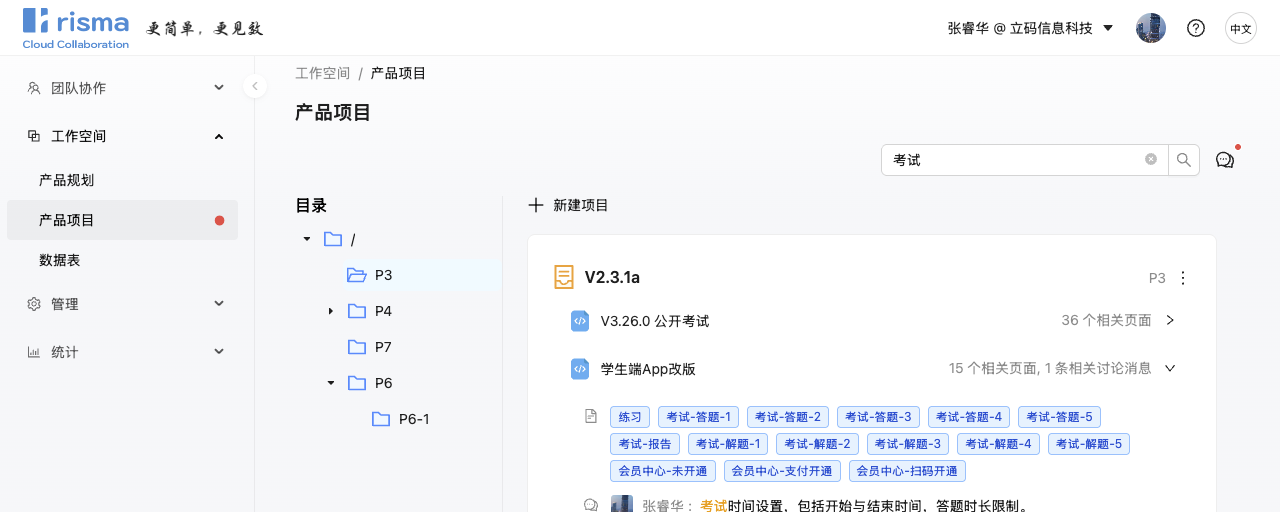
Task: Run search with the magnifier icon
Action: tap(1184, 160)
